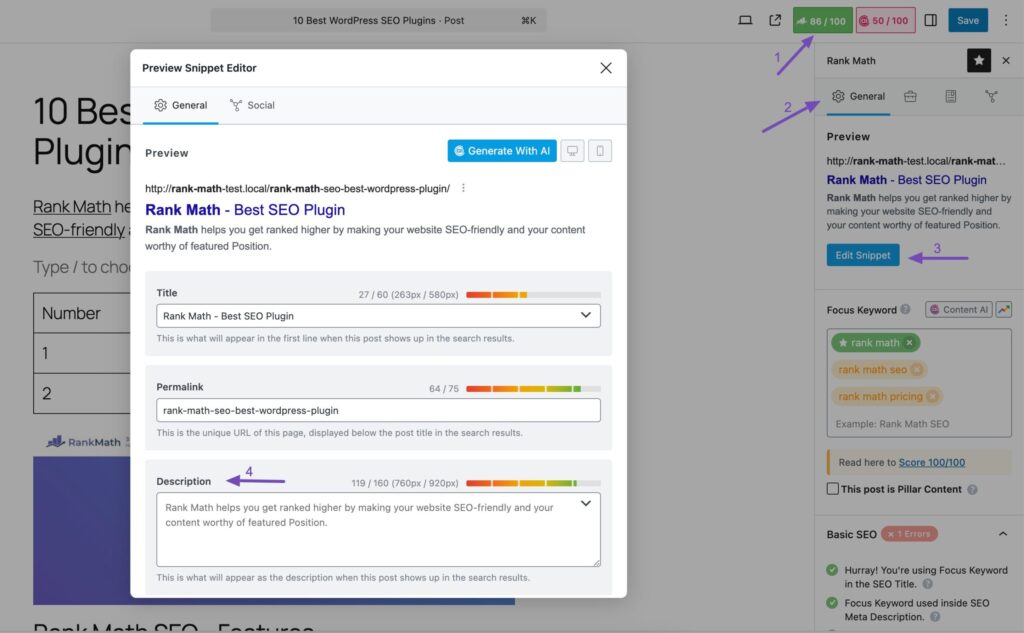Screen dimensions: 1024x633
Task: Open the three-dot menu beside preview URL
Action: pos(463,188)
